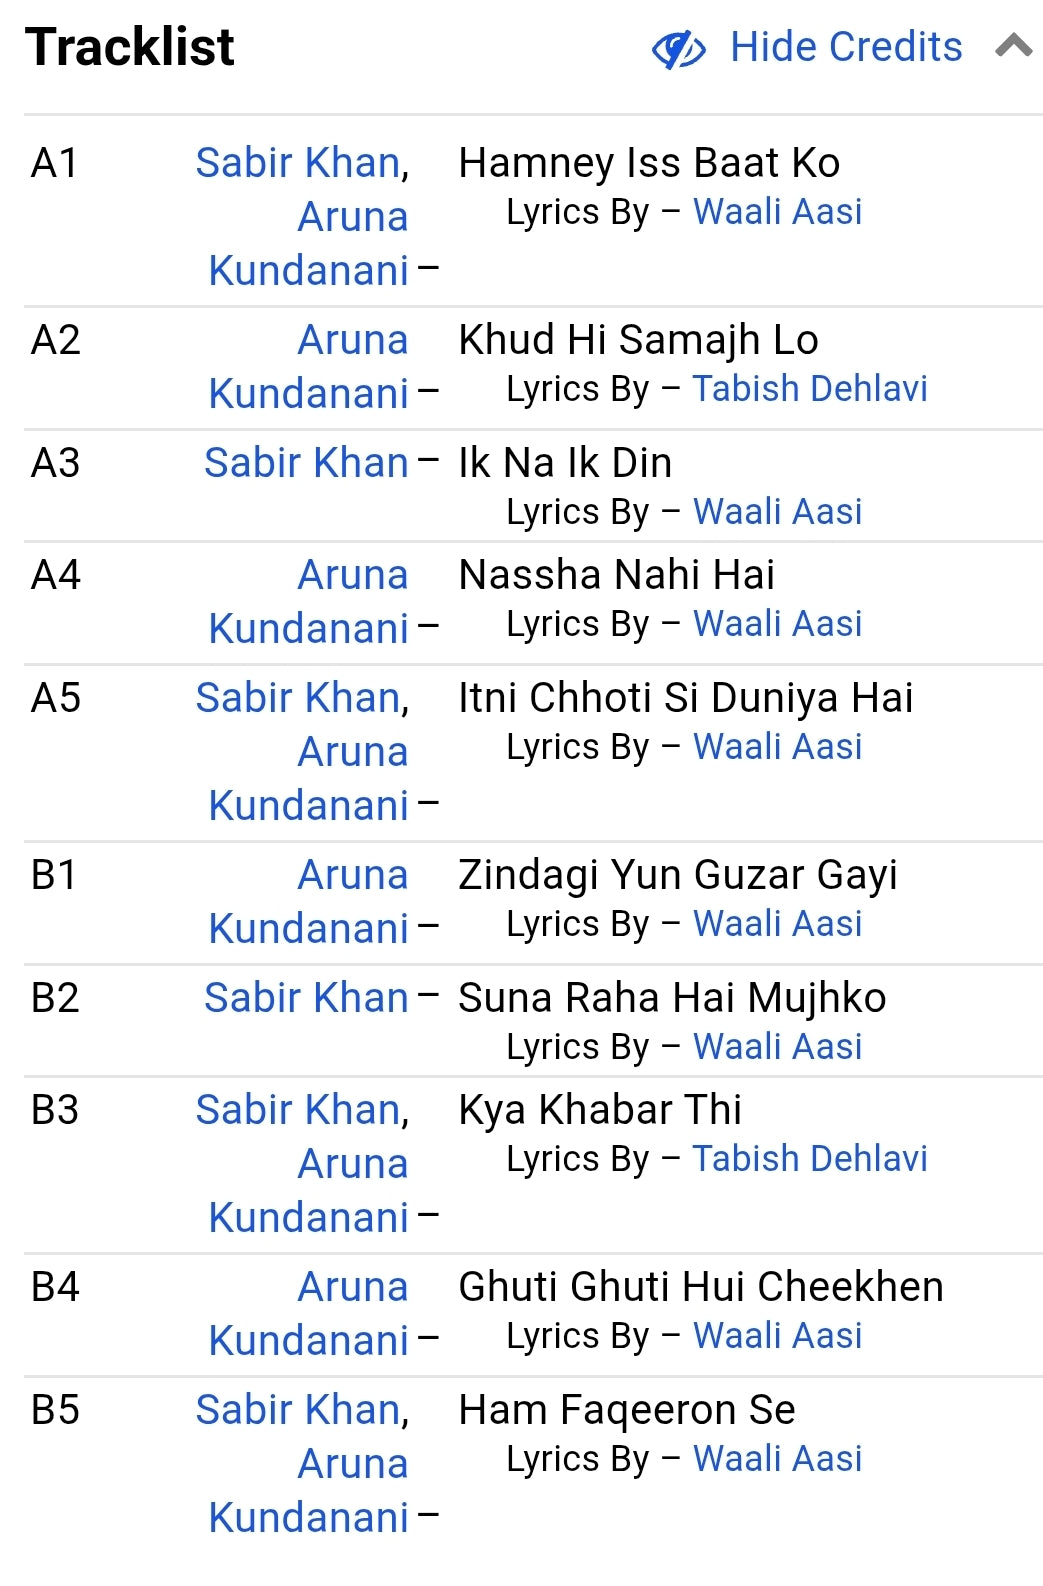This screenshot has height=1586, width=1043.
Task: Select Waali Aasi credit under Ik Na Ik Din
Action: point(778,511)
